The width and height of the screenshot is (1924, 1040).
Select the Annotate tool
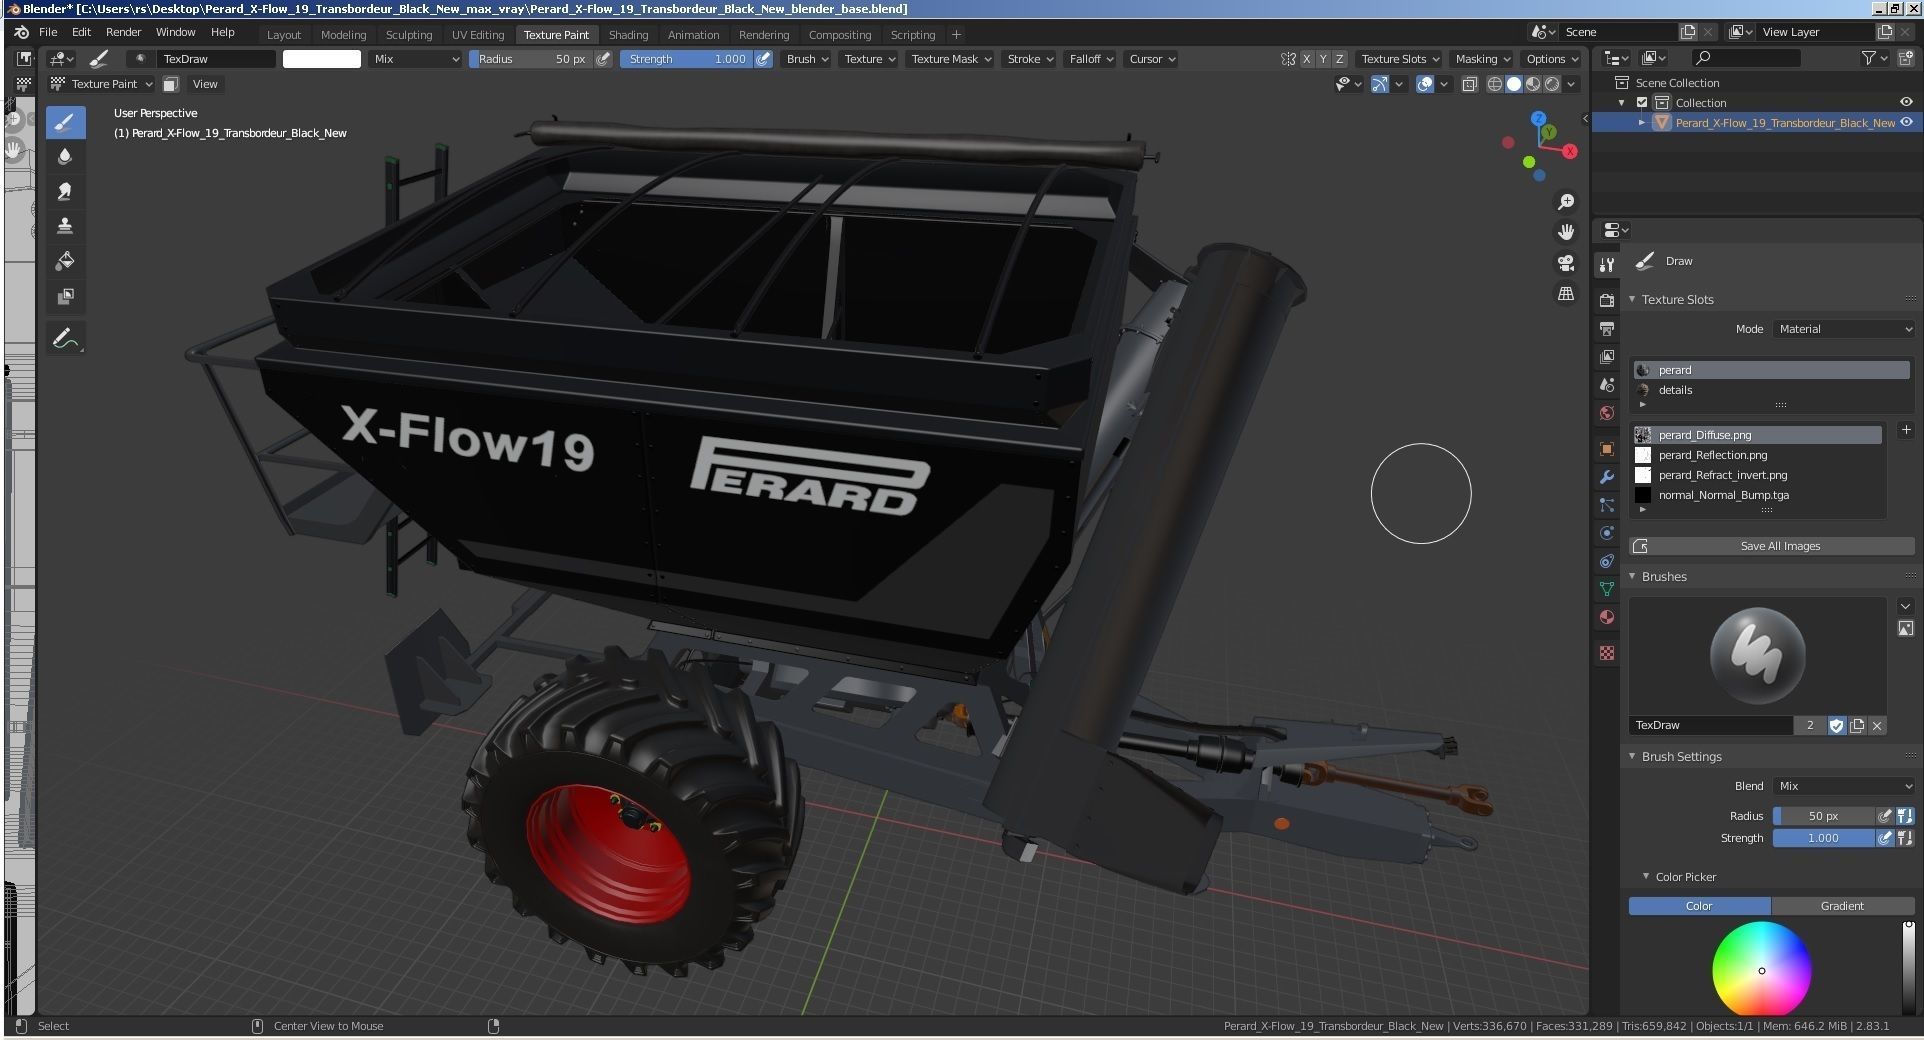click(65, 339)
